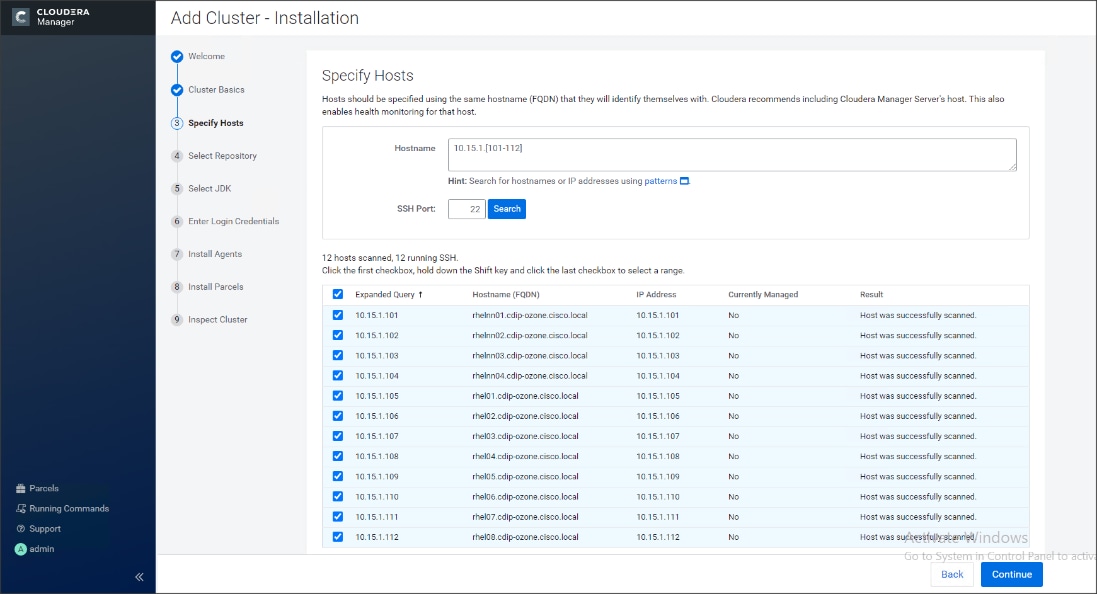The image size is (1097, 594).
Task: Collapse the sidebar with double-chevron icon
Action: 139,577
